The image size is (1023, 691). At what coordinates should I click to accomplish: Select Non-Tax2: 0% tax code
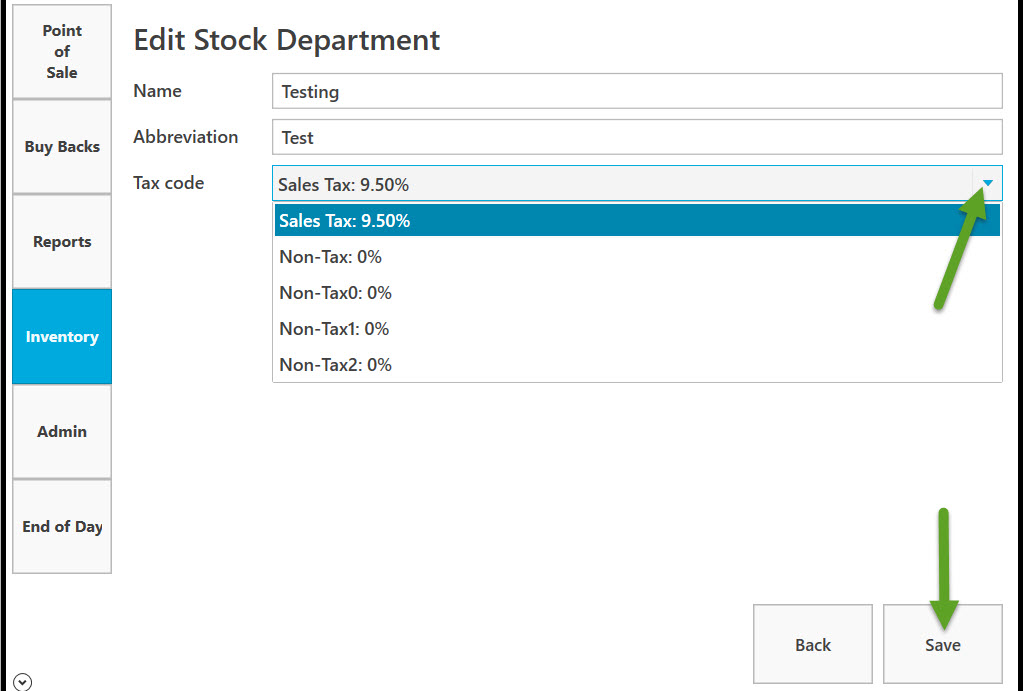point(637,364)
